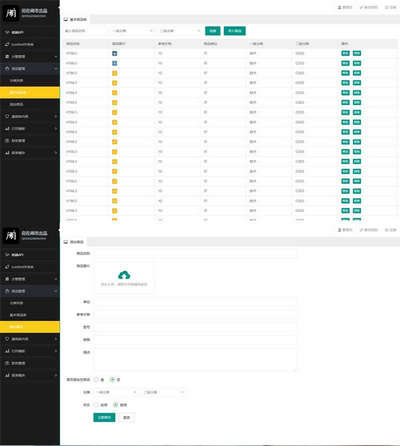Open the submenu item below the yellow highlight in the top sidebar
Screen dimensions: 400x446
pos(30,104)
